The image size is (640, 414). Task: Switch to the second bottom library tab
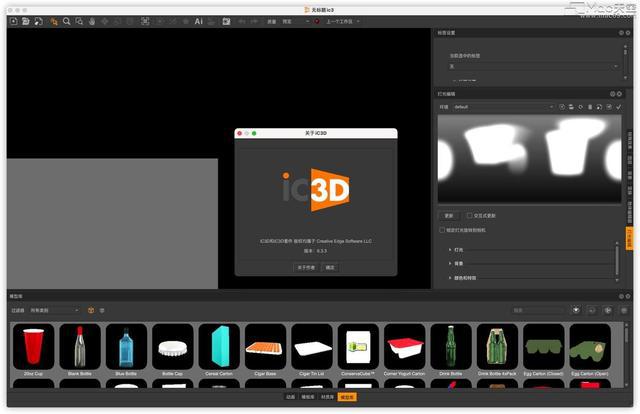[308, 397]
